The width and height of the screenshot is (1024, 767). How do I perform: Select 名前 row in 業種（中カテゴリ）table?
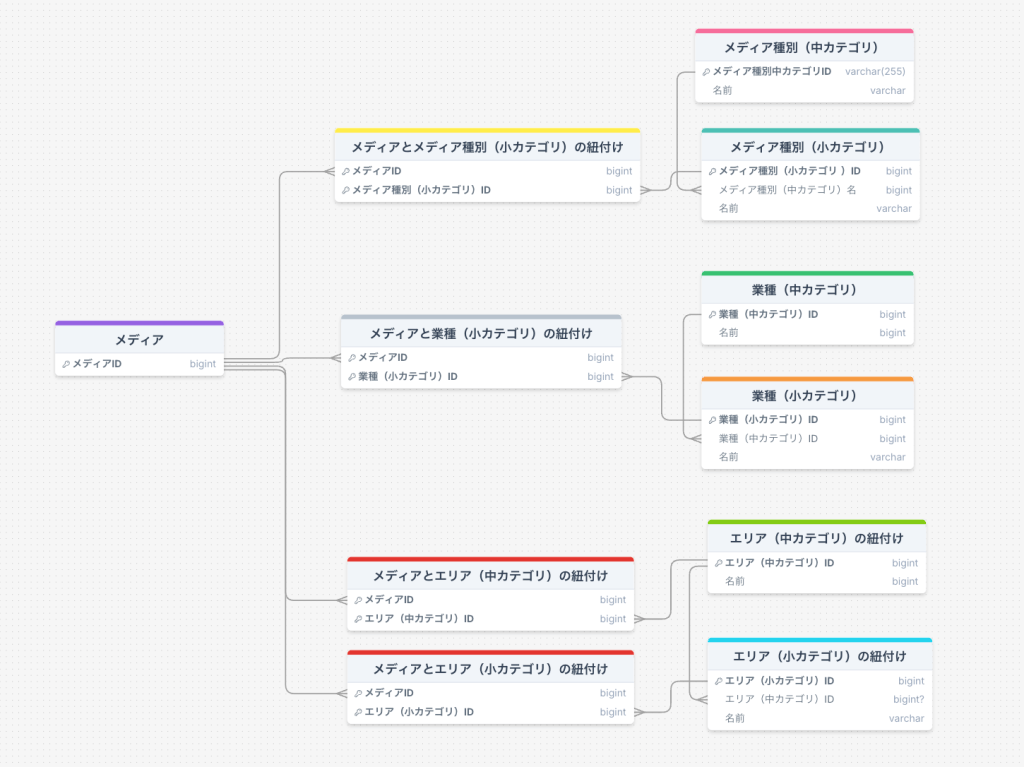(x=807, y=333)
